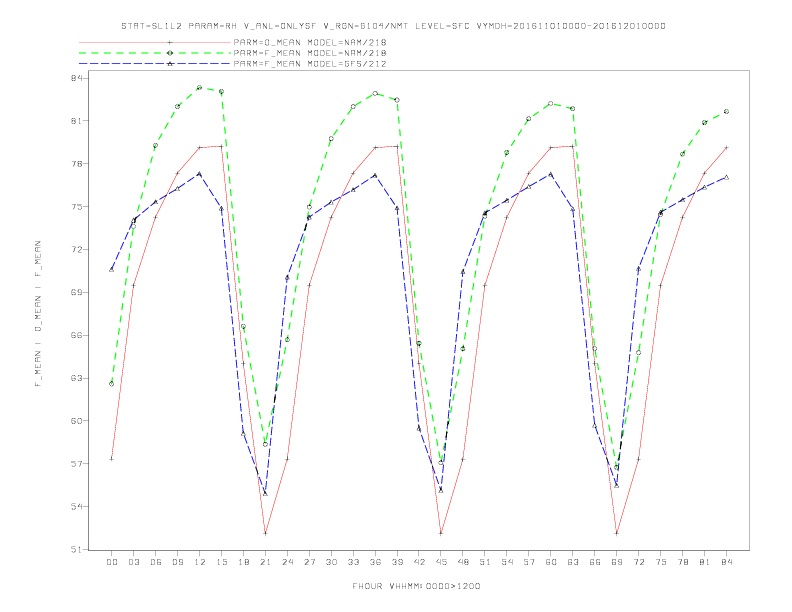Click y-axis tick value 75
This screenshot has height=612, width=792.
(77, 207)
